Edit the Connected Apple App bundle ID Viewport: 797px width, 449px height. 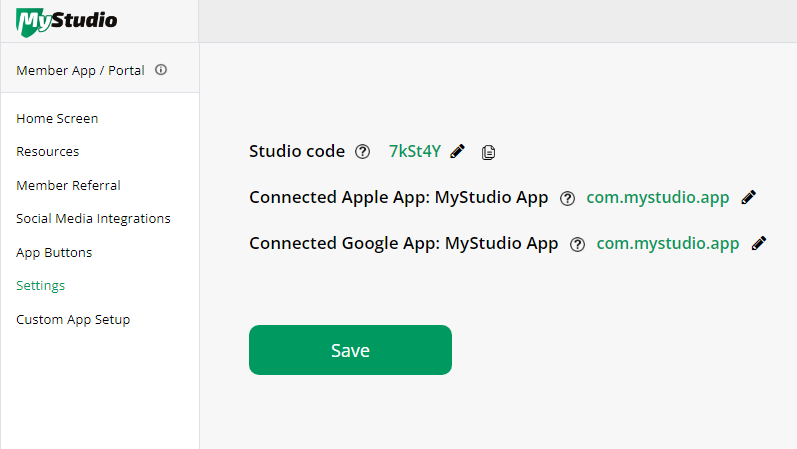[749, 197]
